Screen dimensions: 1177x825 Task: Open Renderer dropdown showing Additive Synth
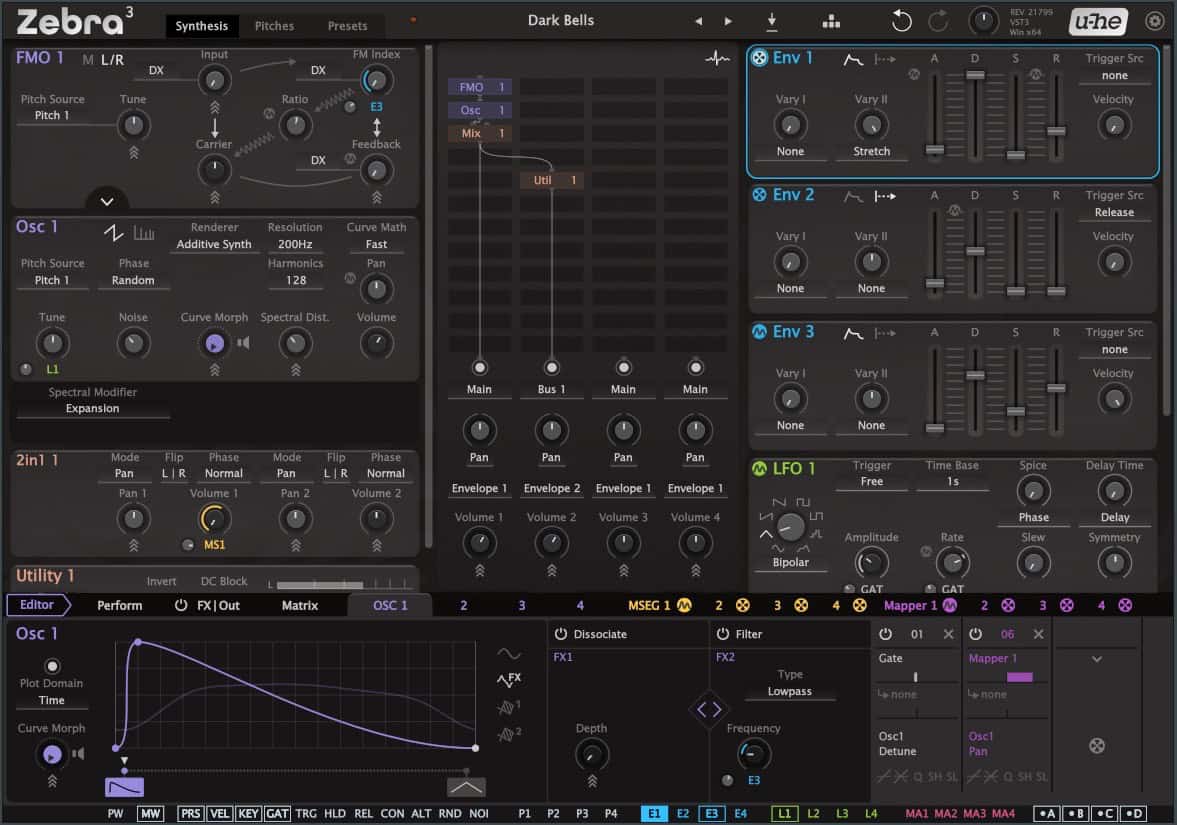click(x=214, y=244)
